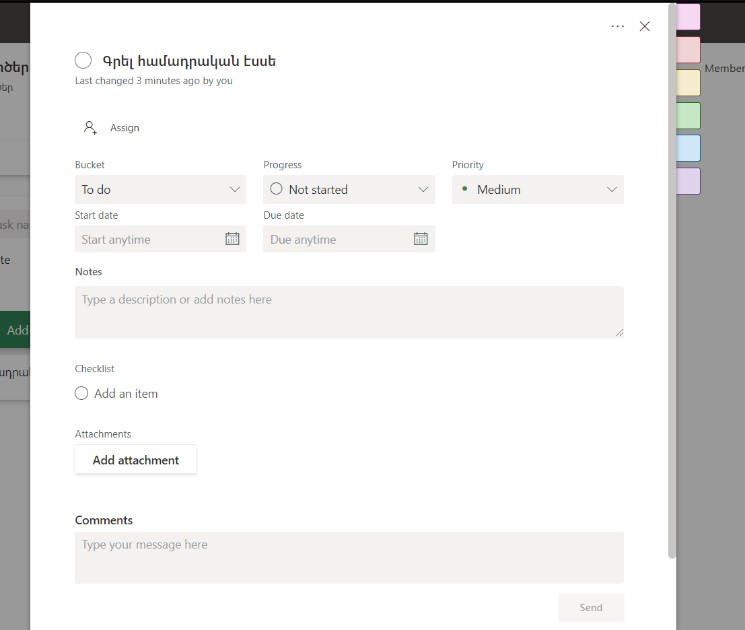Screen dimensions: 745x630
Task: Open the Priority dropdown showing Medium
Action: pos(537,190)
